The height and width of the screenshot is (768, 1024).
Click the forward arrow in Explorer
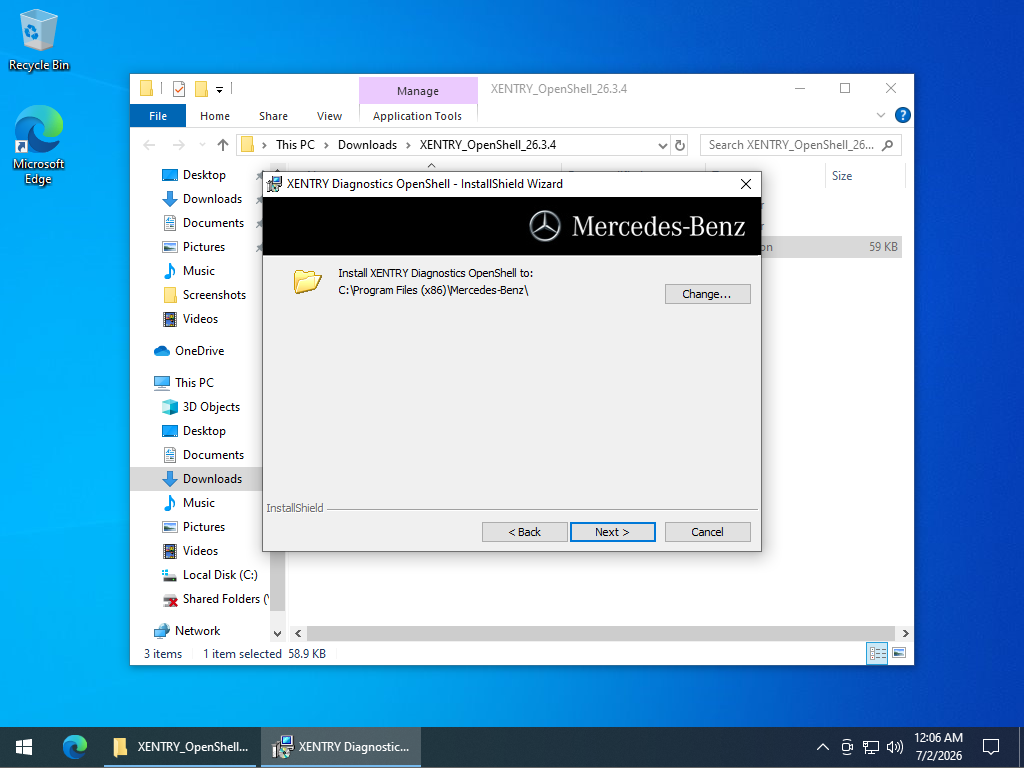click(x=178, y=145)
